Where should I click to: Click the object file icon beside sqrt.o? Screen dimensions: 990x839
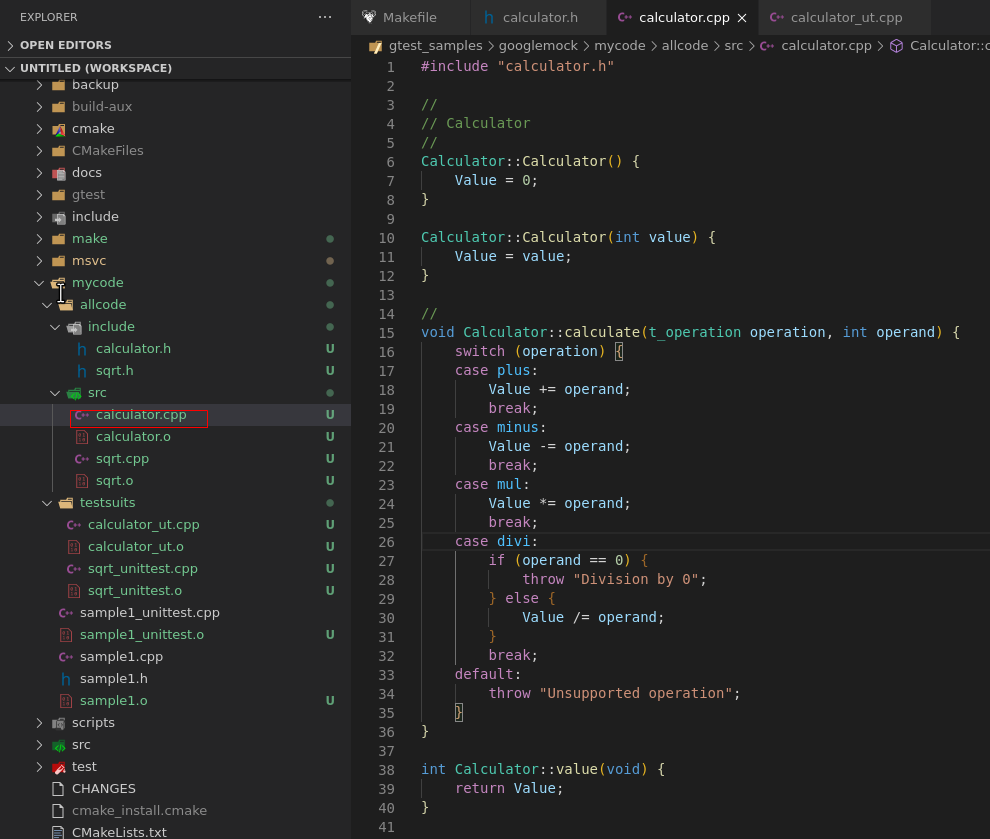tap(82, 481)
